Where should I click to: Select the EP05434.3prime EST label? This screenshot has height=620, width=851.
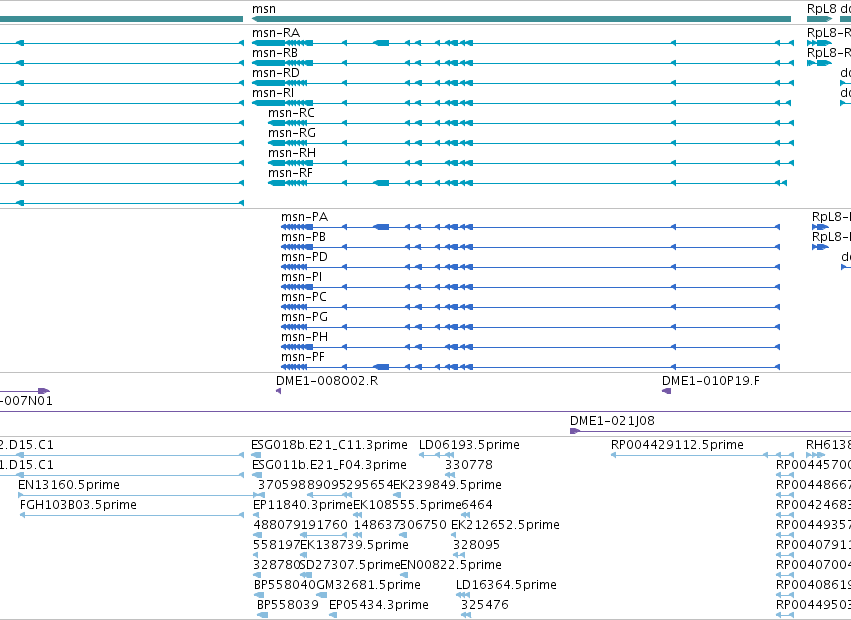click(379, 606)
